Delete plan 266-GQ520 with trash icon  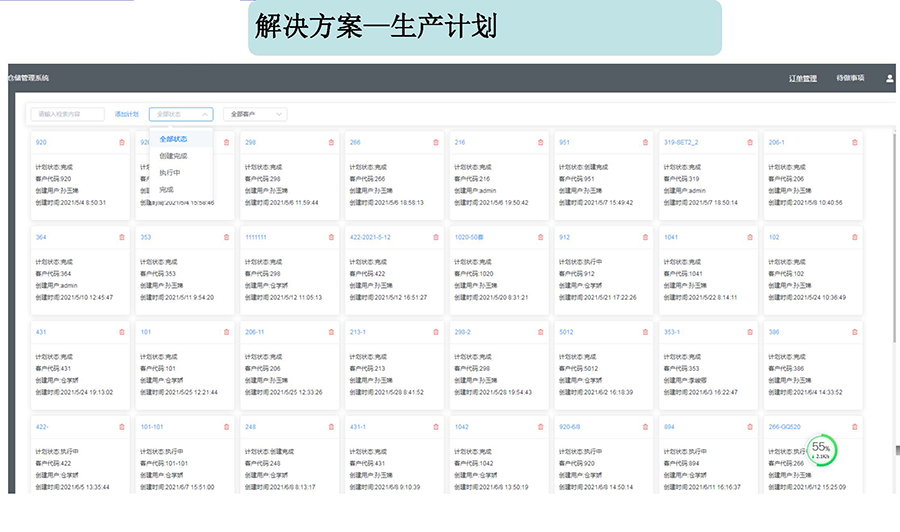(854, 427)
